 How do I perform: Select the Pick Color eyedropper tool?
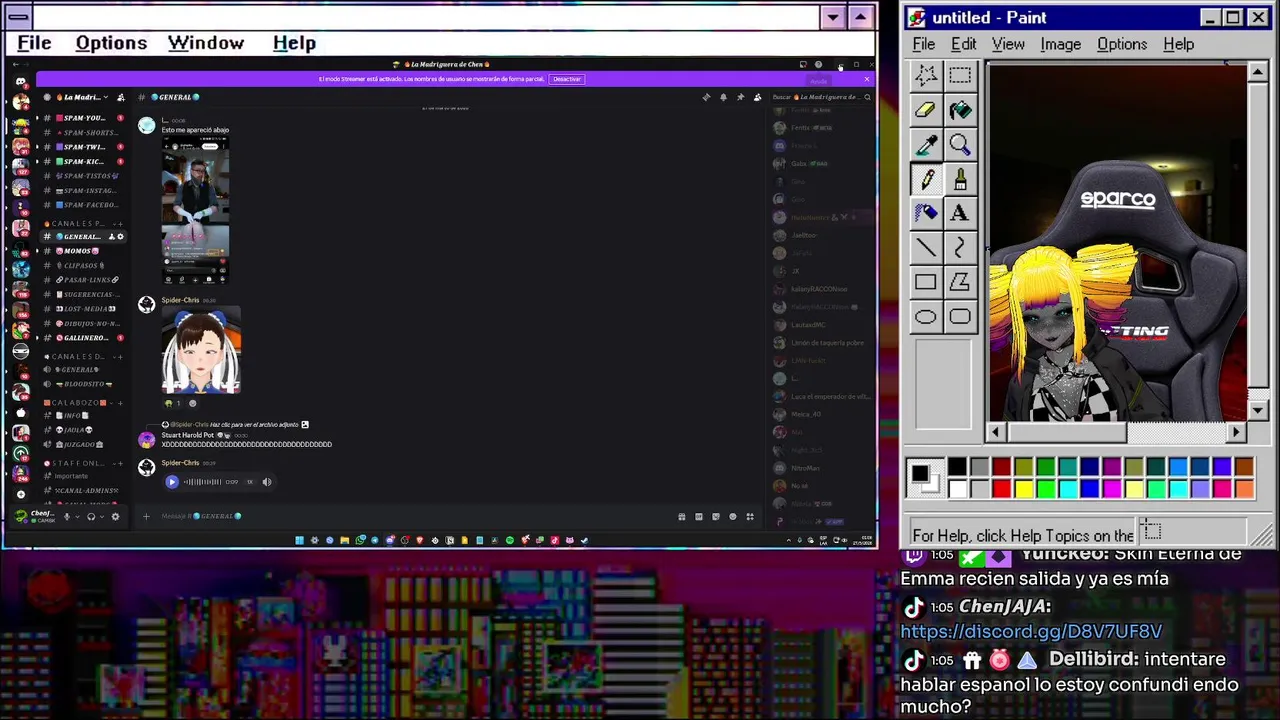[x=926, y=145]
